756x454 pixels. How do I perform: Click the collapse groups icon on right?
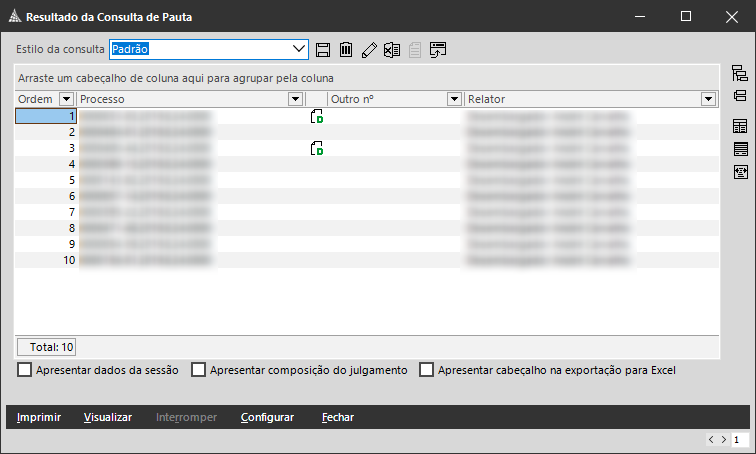tap(740, 96)
